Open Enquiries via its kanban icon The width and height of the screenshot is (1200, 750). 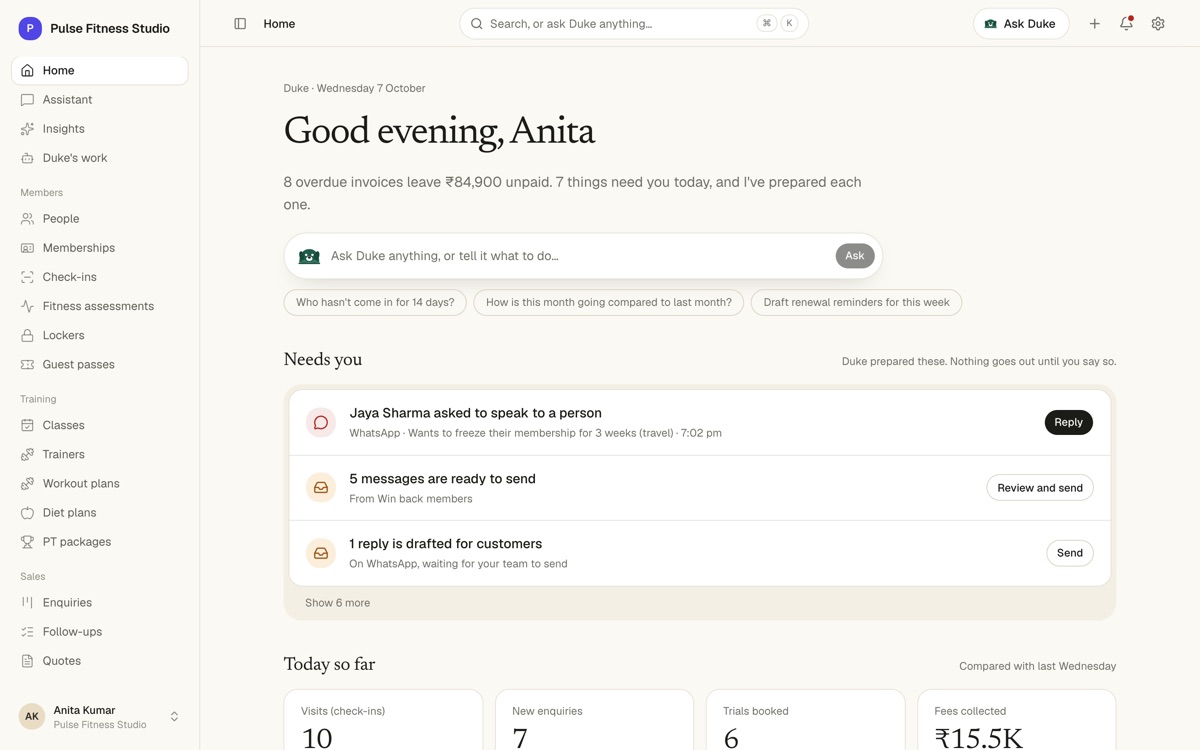coord(27,603)
